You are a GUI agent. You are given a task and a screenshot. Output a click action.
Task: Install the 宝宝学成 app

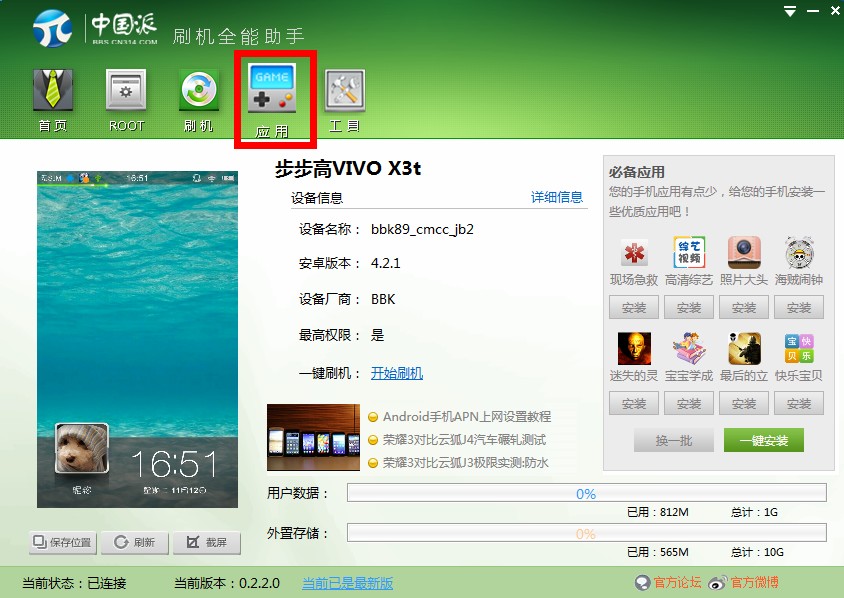pos(689,403)
